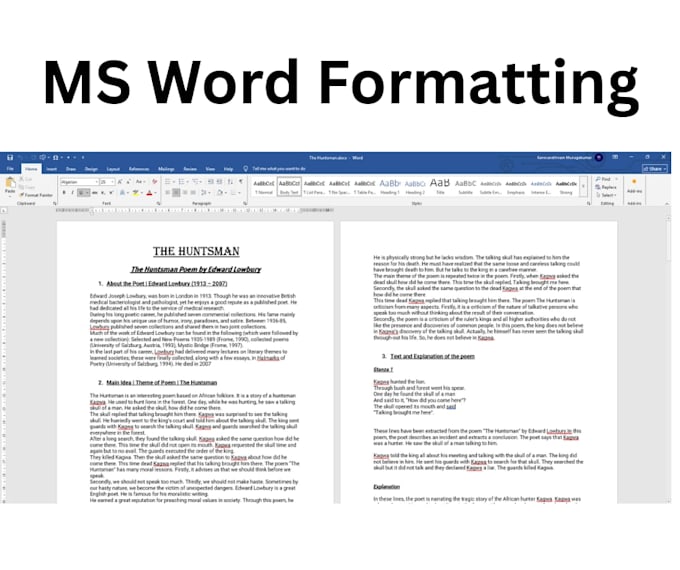Open the Paragraph dialog launcher

245,204
